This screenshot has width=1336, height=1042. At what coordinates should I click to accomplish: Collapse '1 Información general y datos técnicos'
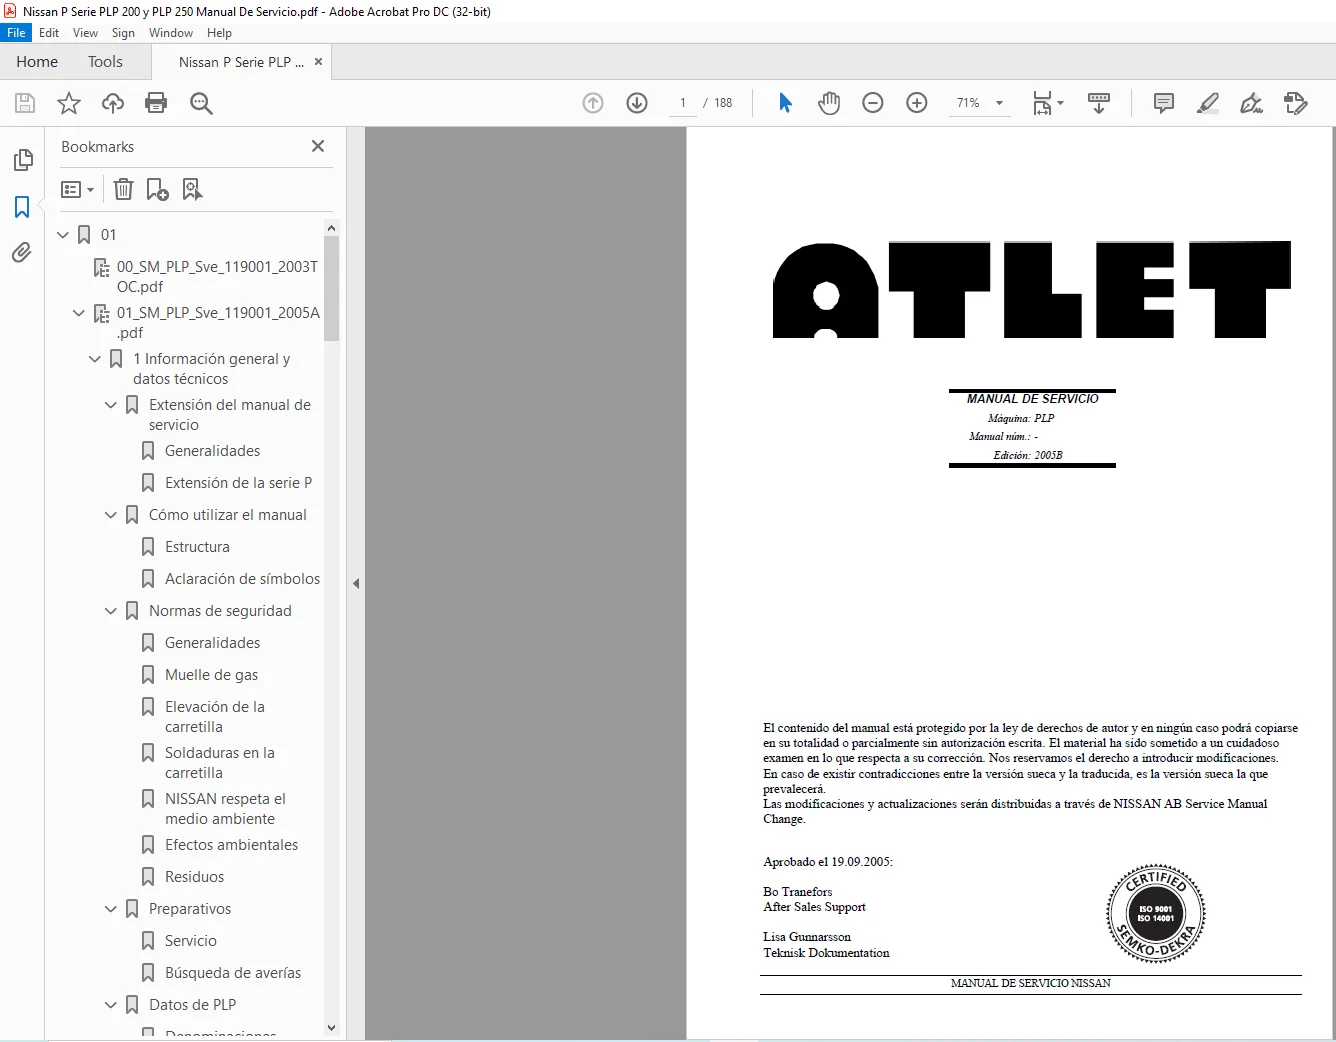pyautogui.click(x=95, y=359)
